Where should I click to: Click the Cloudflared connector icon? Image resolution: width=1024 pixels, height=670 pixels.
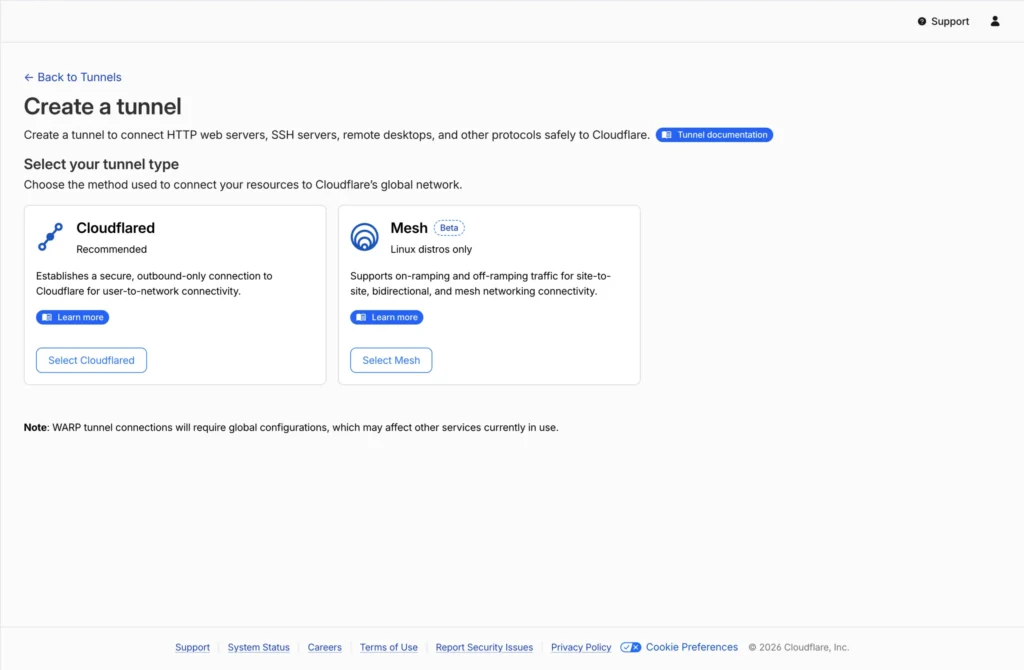(50, 236)
